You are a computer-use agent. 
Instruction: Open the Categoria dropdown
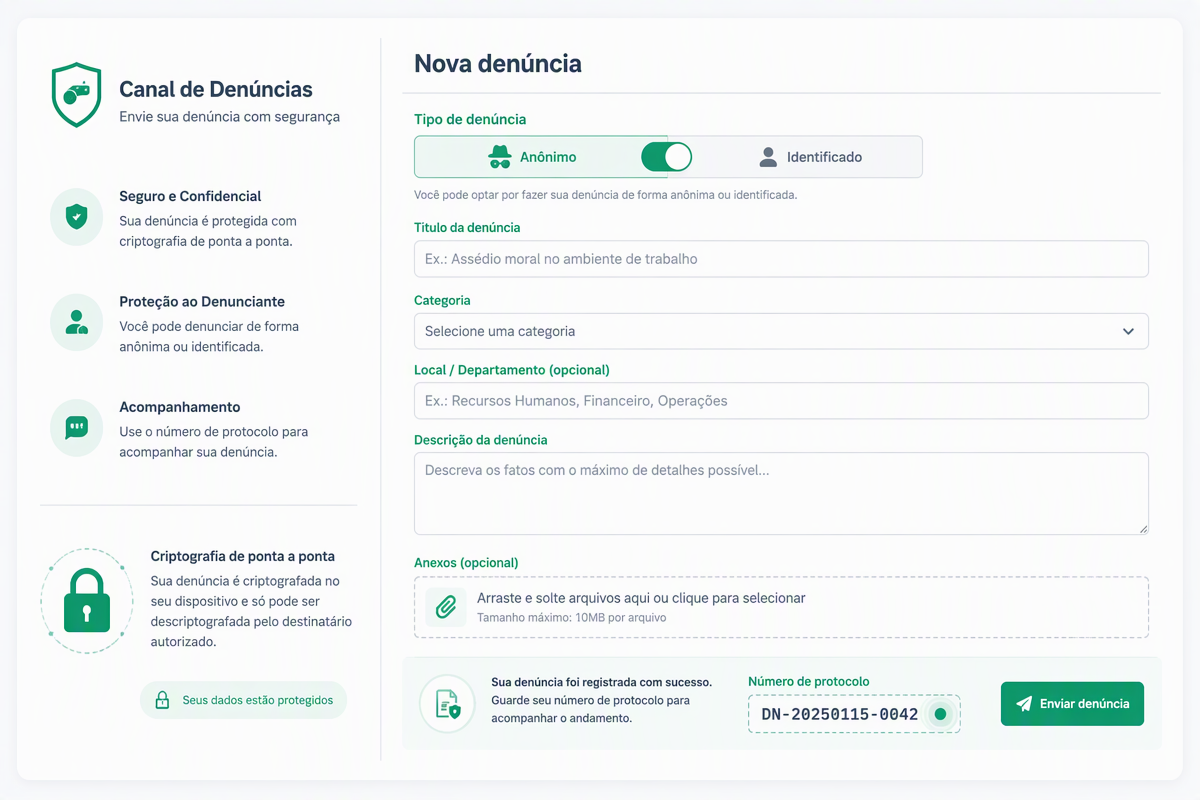781,331
